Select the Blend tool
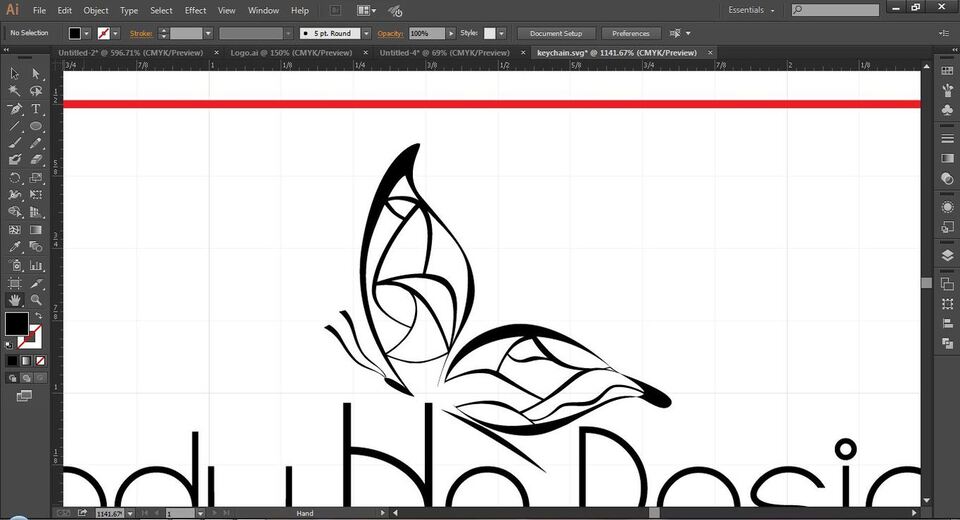 pyautogui.click(x=36, y=247)
